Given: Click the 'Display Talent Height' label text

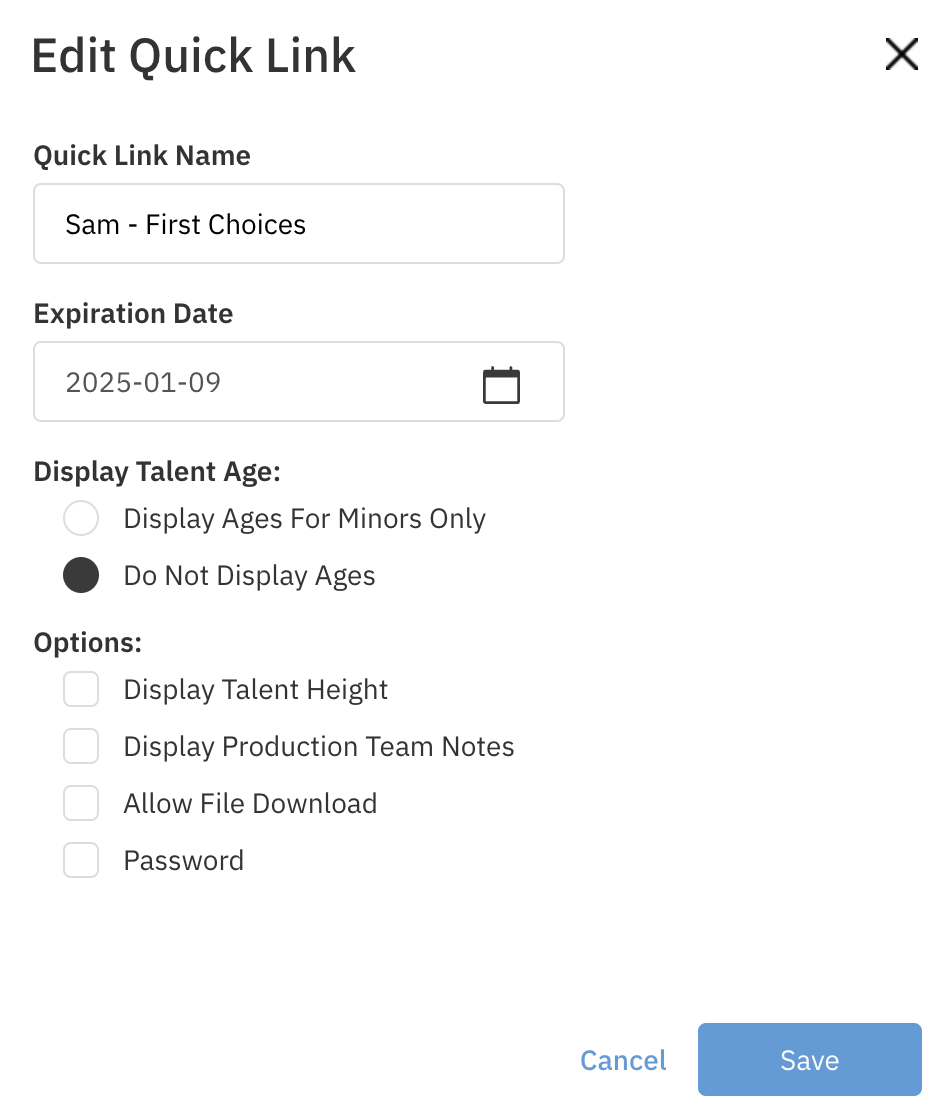Looking at the screenshot, I should coord(255,690).
